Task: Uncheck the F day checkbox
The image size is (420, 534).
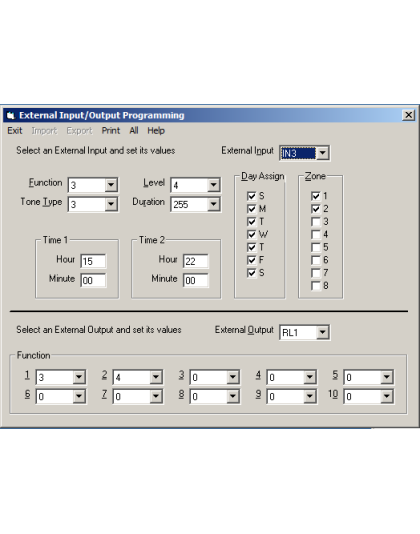Action: [x=251, y=260]
